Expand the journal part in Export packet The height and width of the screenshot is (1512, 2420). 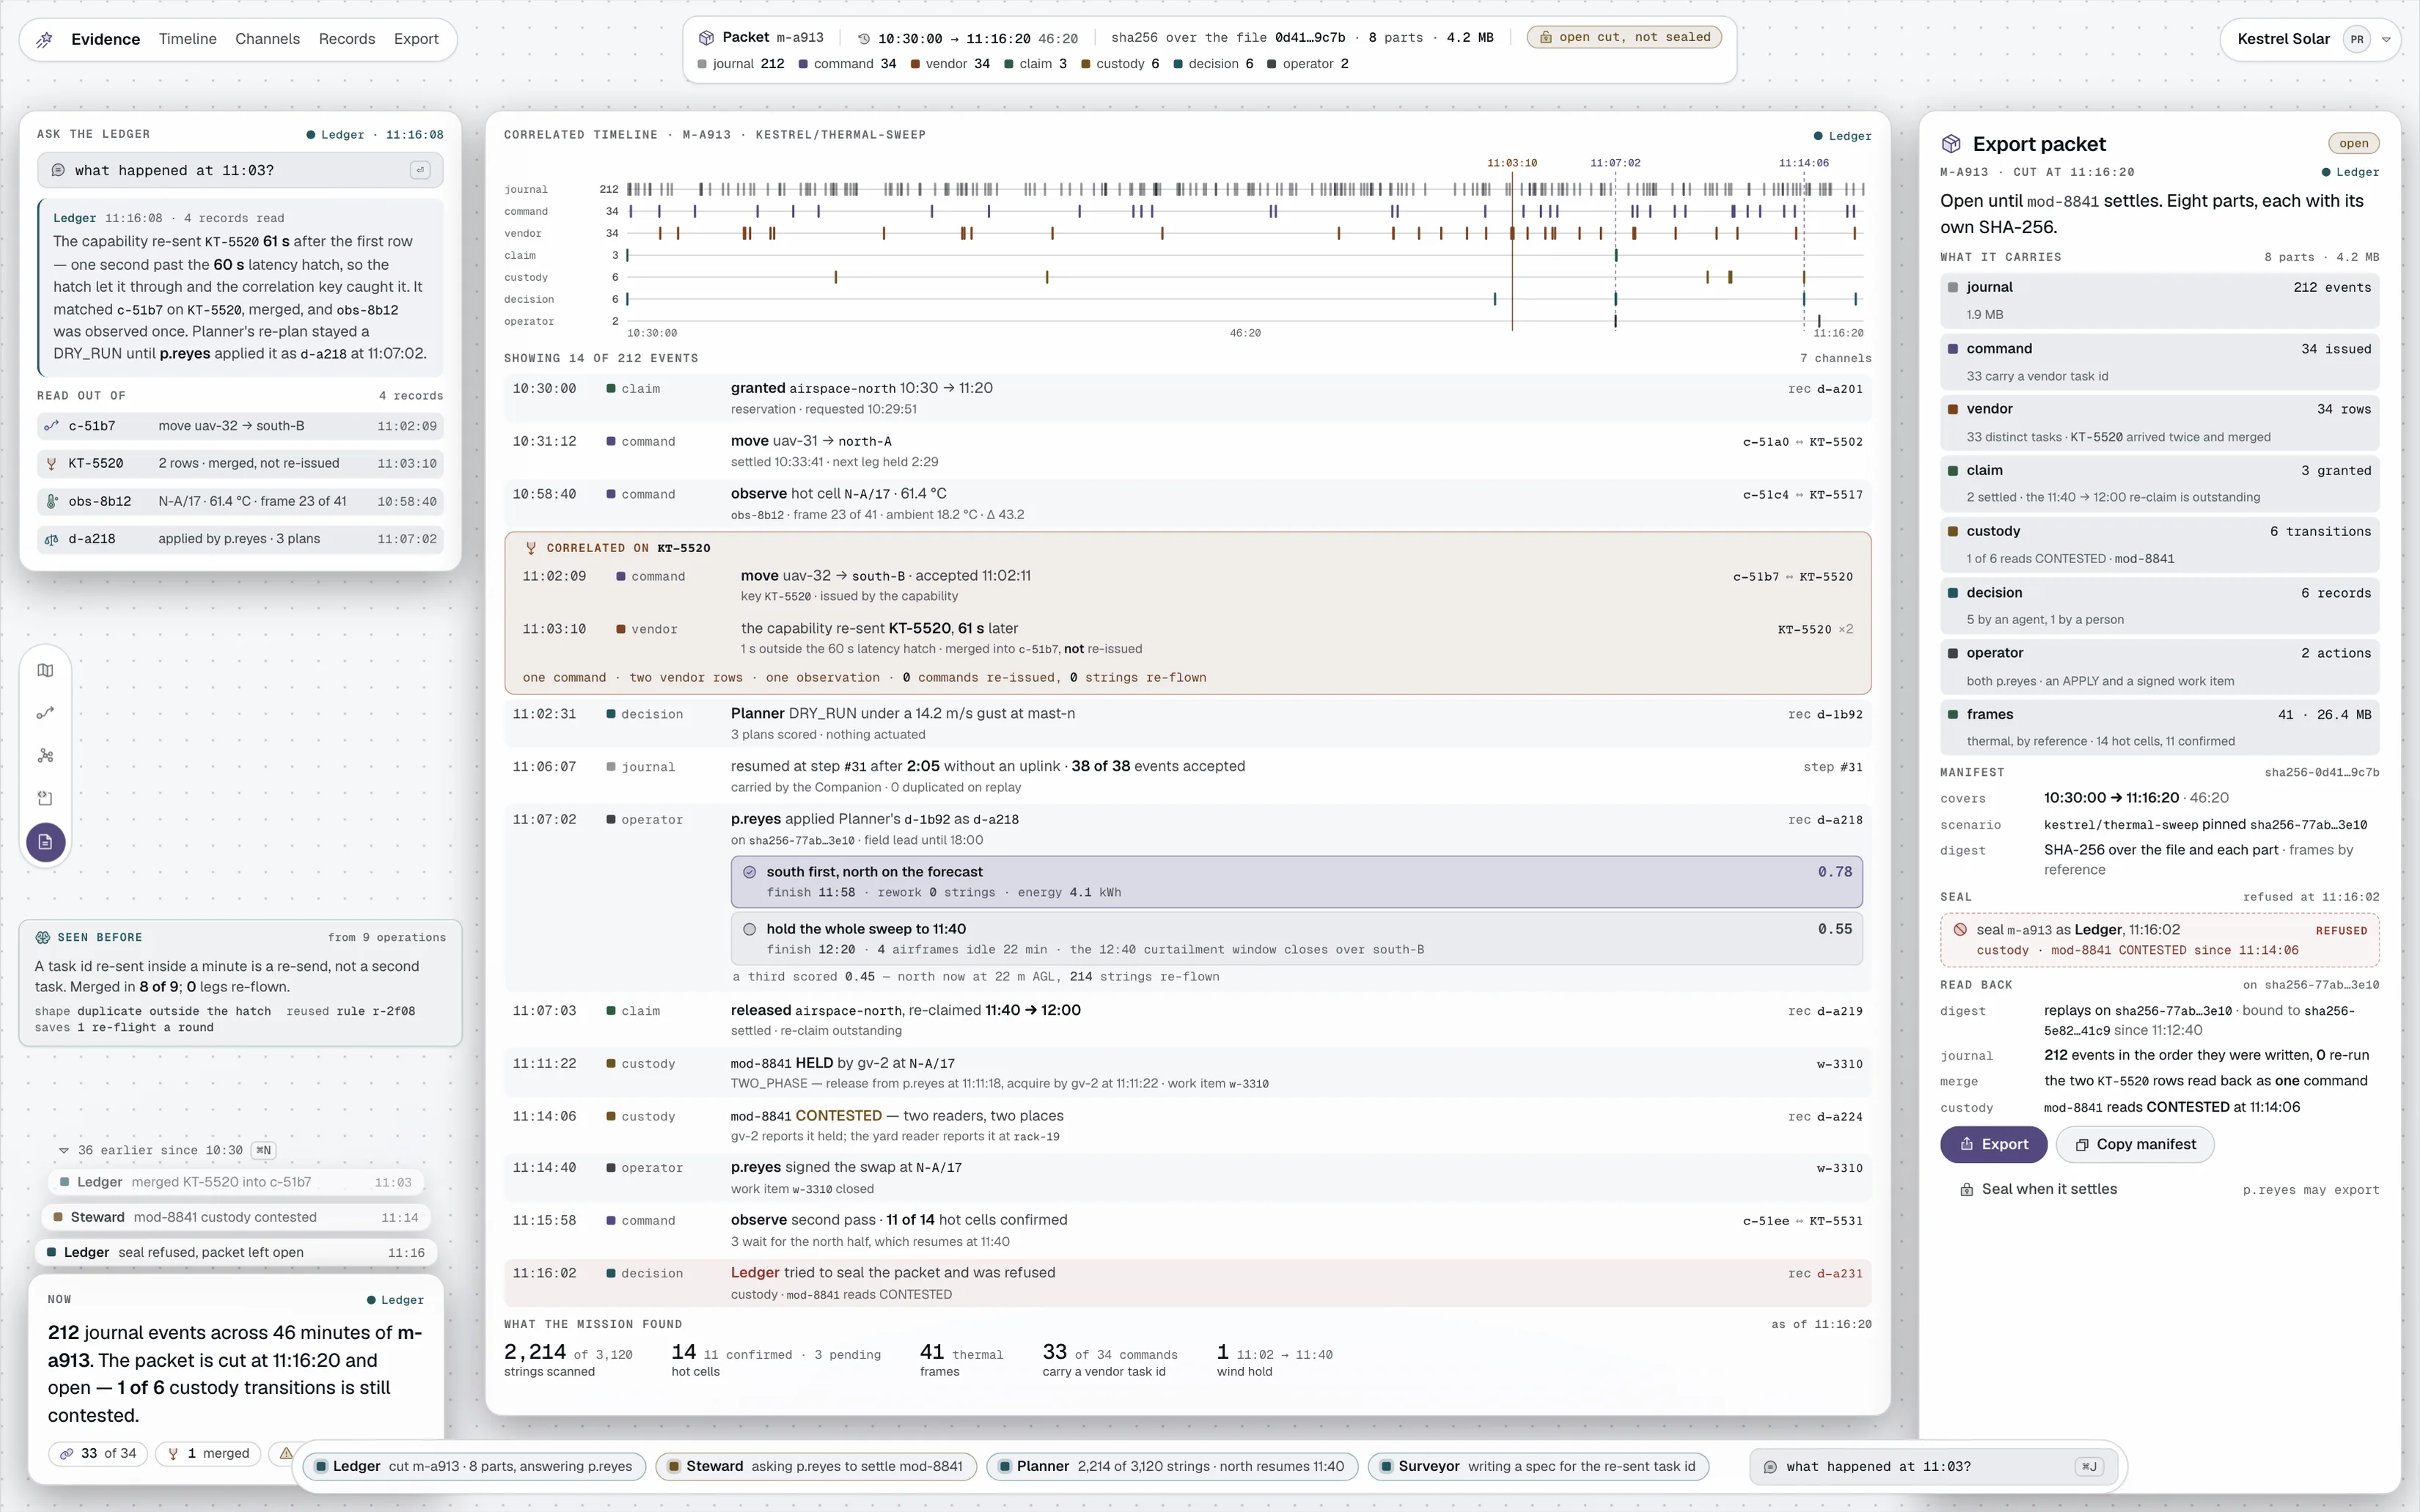[x=2159, y=300]
